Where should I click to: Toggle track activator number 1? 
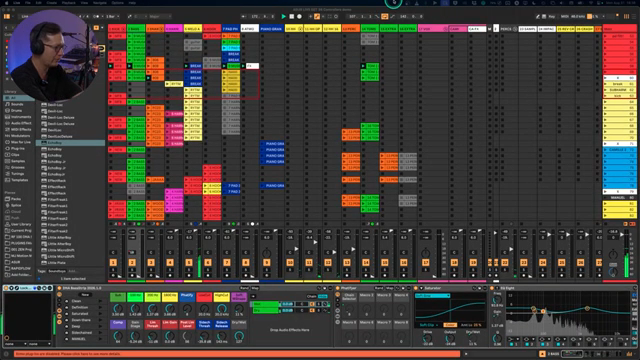coord(113,262)
